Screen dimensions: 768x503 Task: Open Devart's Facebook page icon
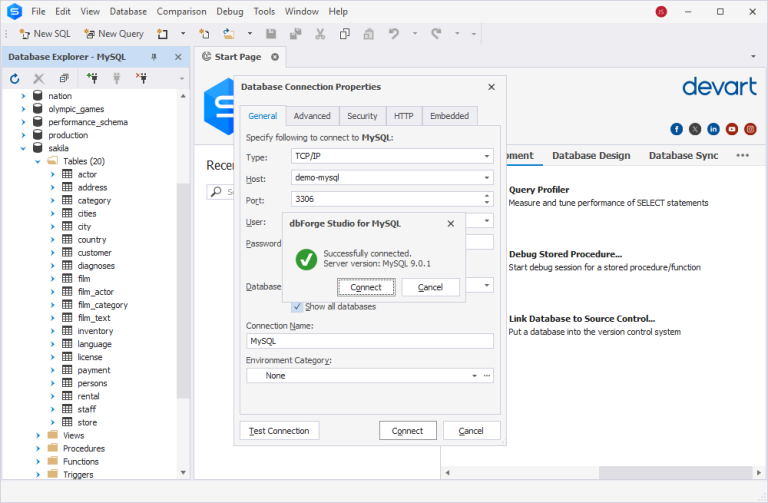click(x=677, y=129)
